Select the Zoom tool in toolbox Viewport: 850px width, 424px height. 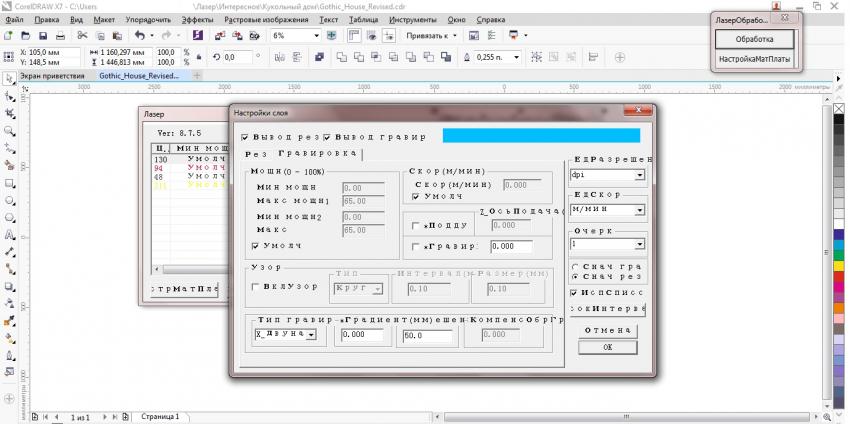10,131
